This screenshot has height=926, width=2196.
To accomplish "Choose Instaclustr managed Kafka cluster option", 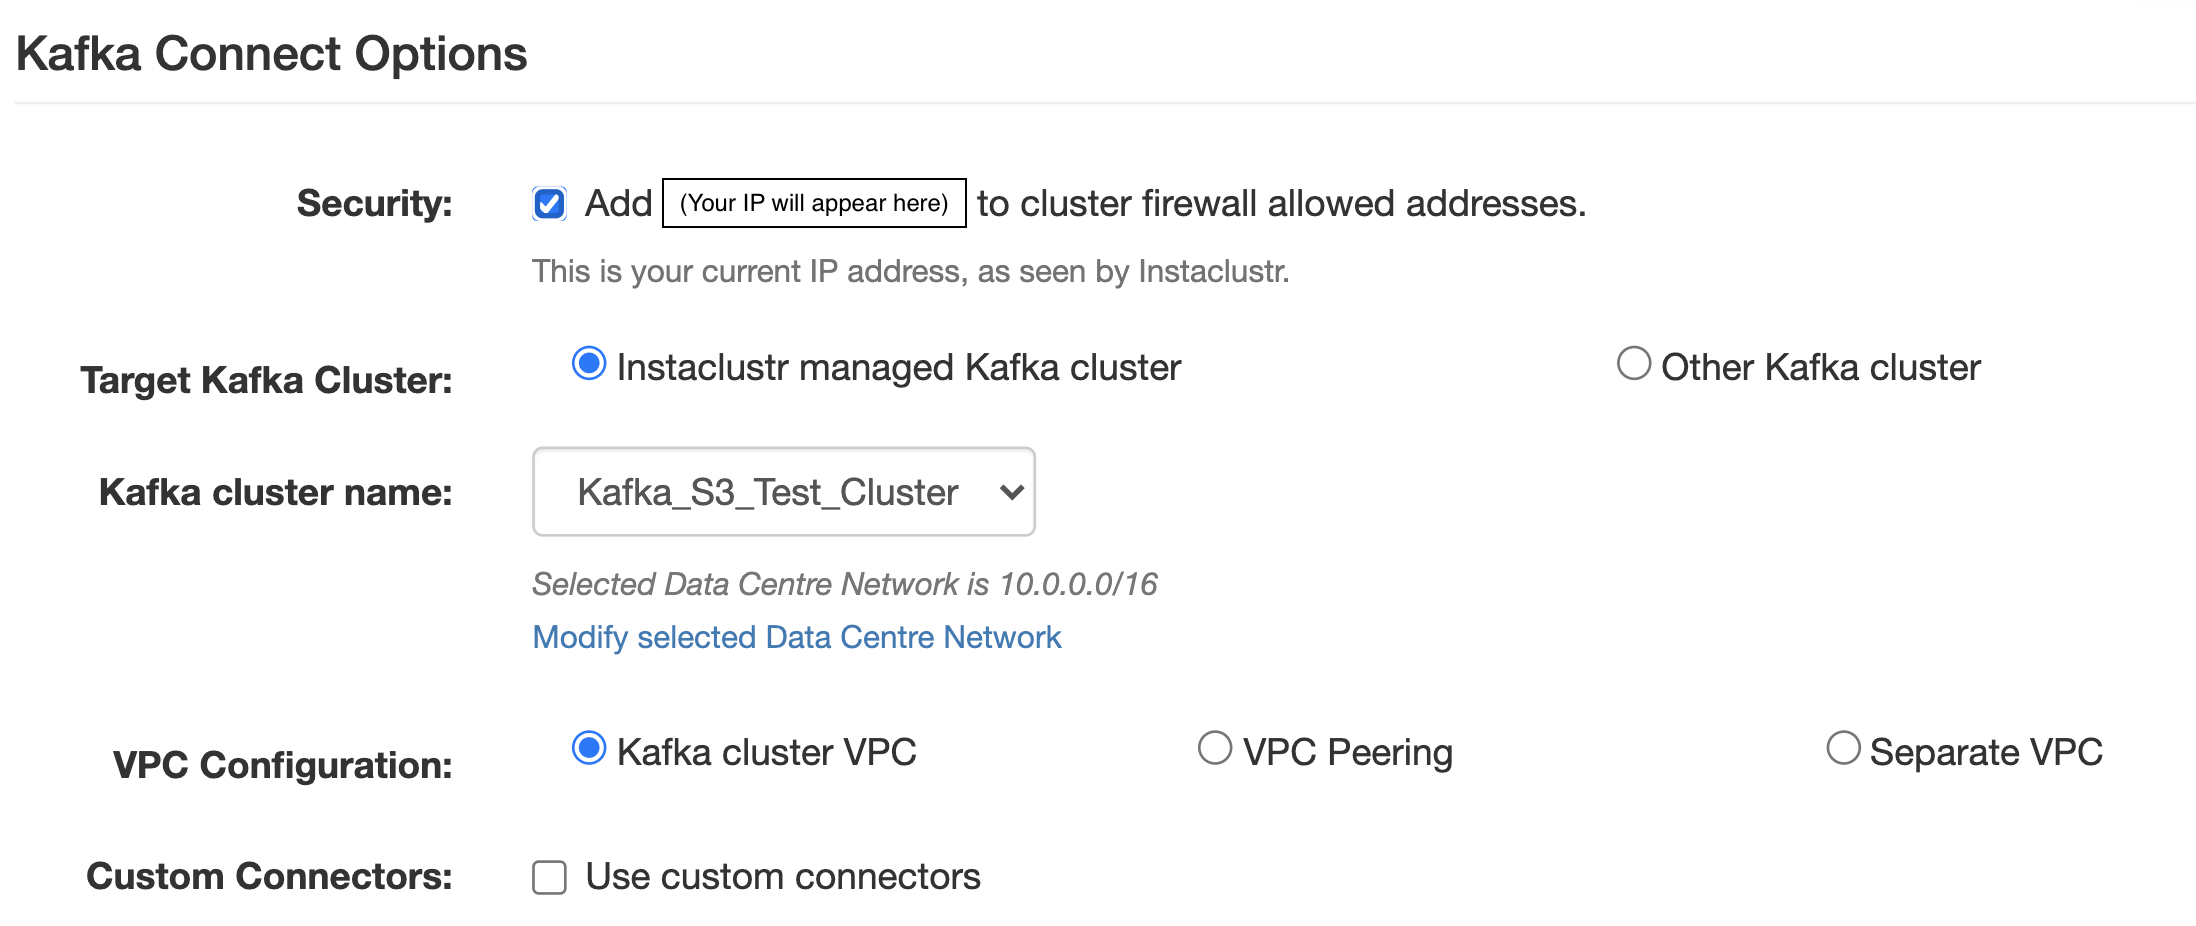I will point(589,363).
